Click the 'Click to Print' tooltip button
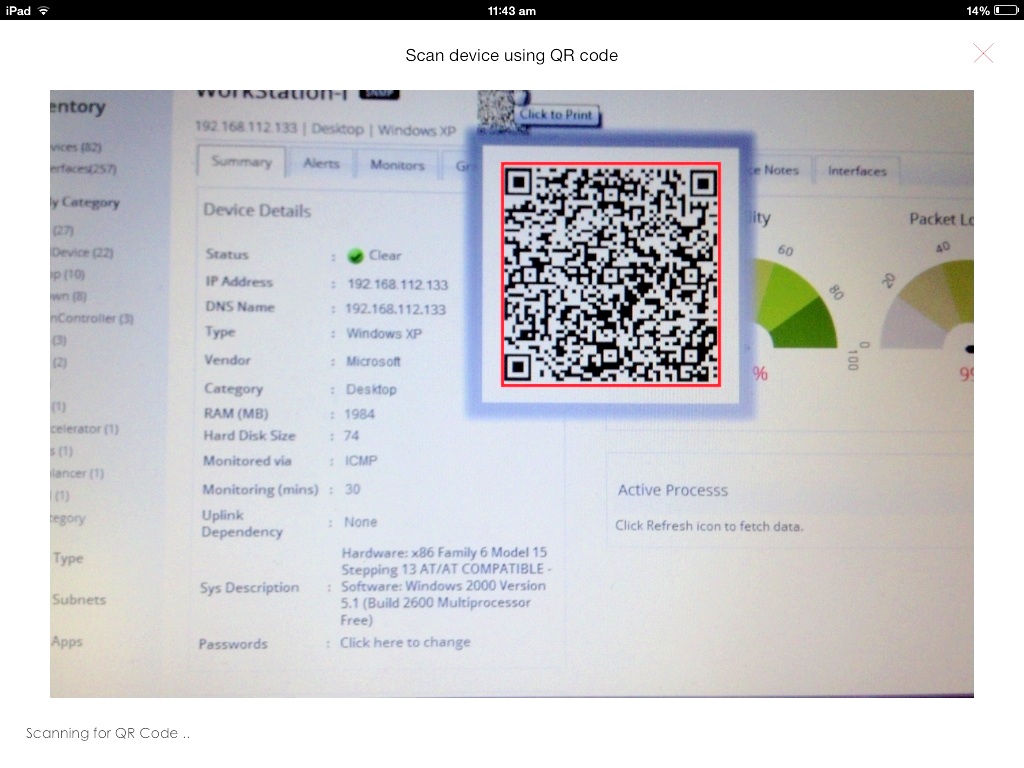Viewport: 1024px width, 768px height. [556, 115]
